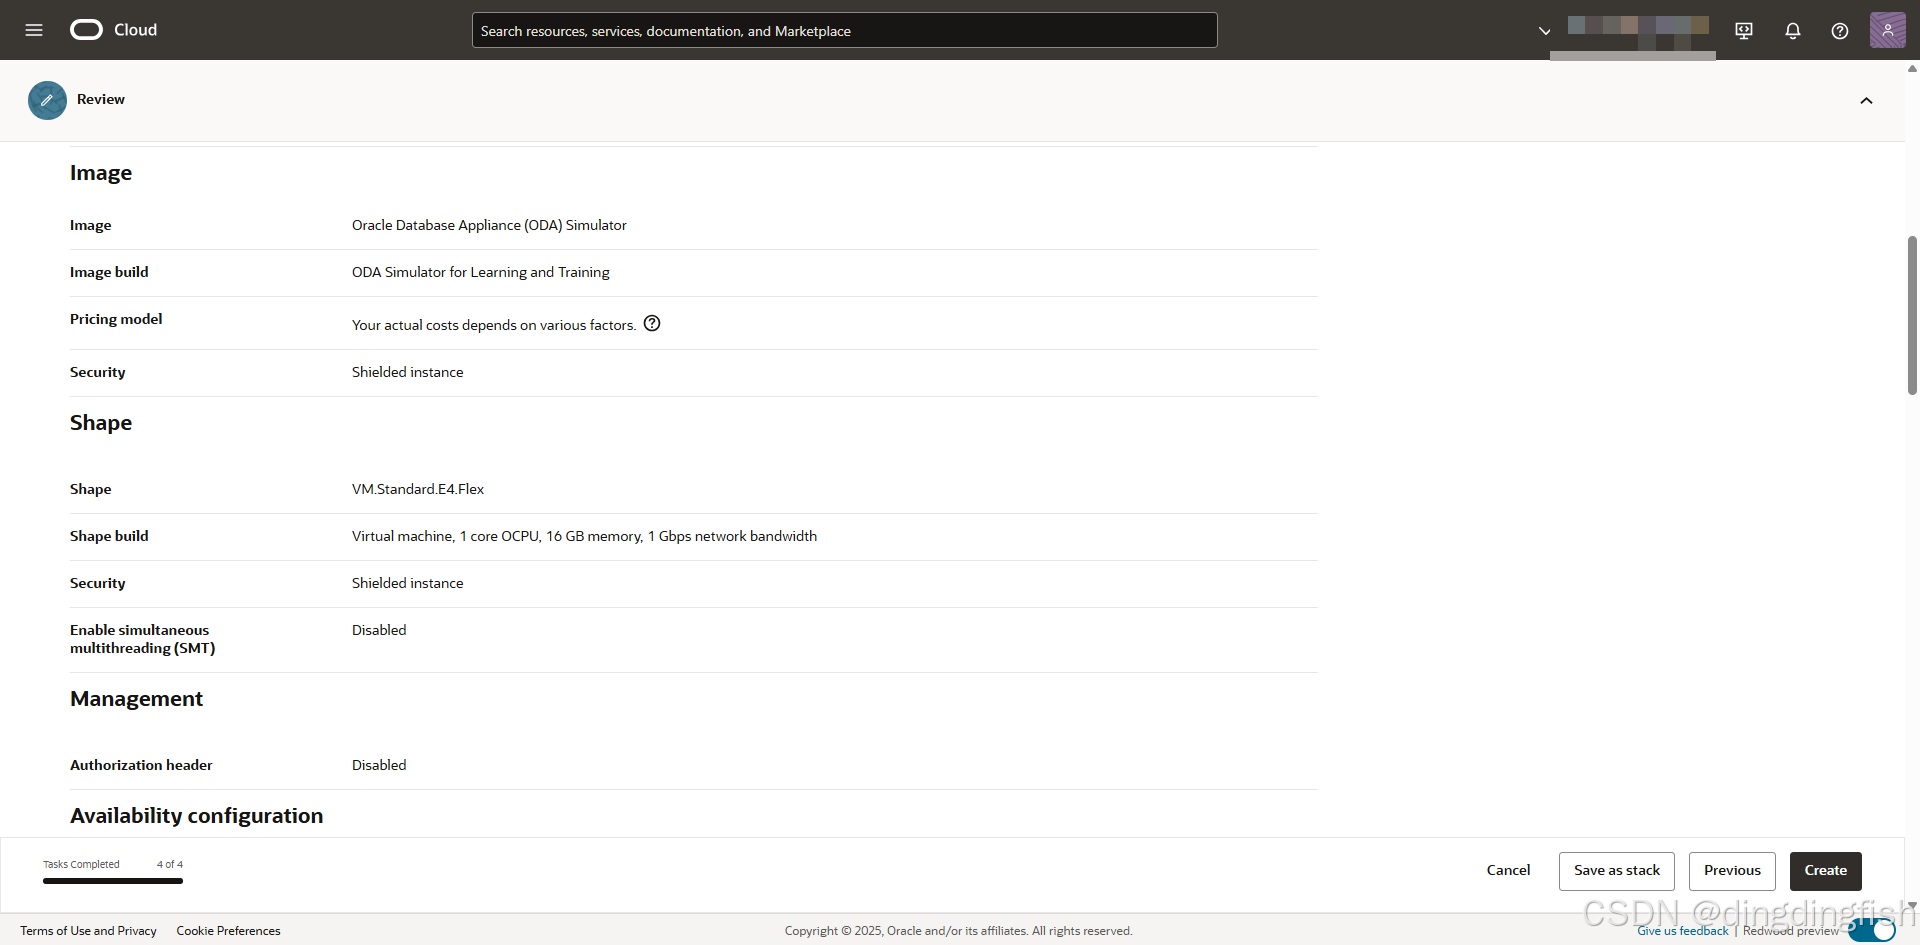Select ODA Simulator for Learning and Training text
1920x945 pixels.
click(480, 273)
